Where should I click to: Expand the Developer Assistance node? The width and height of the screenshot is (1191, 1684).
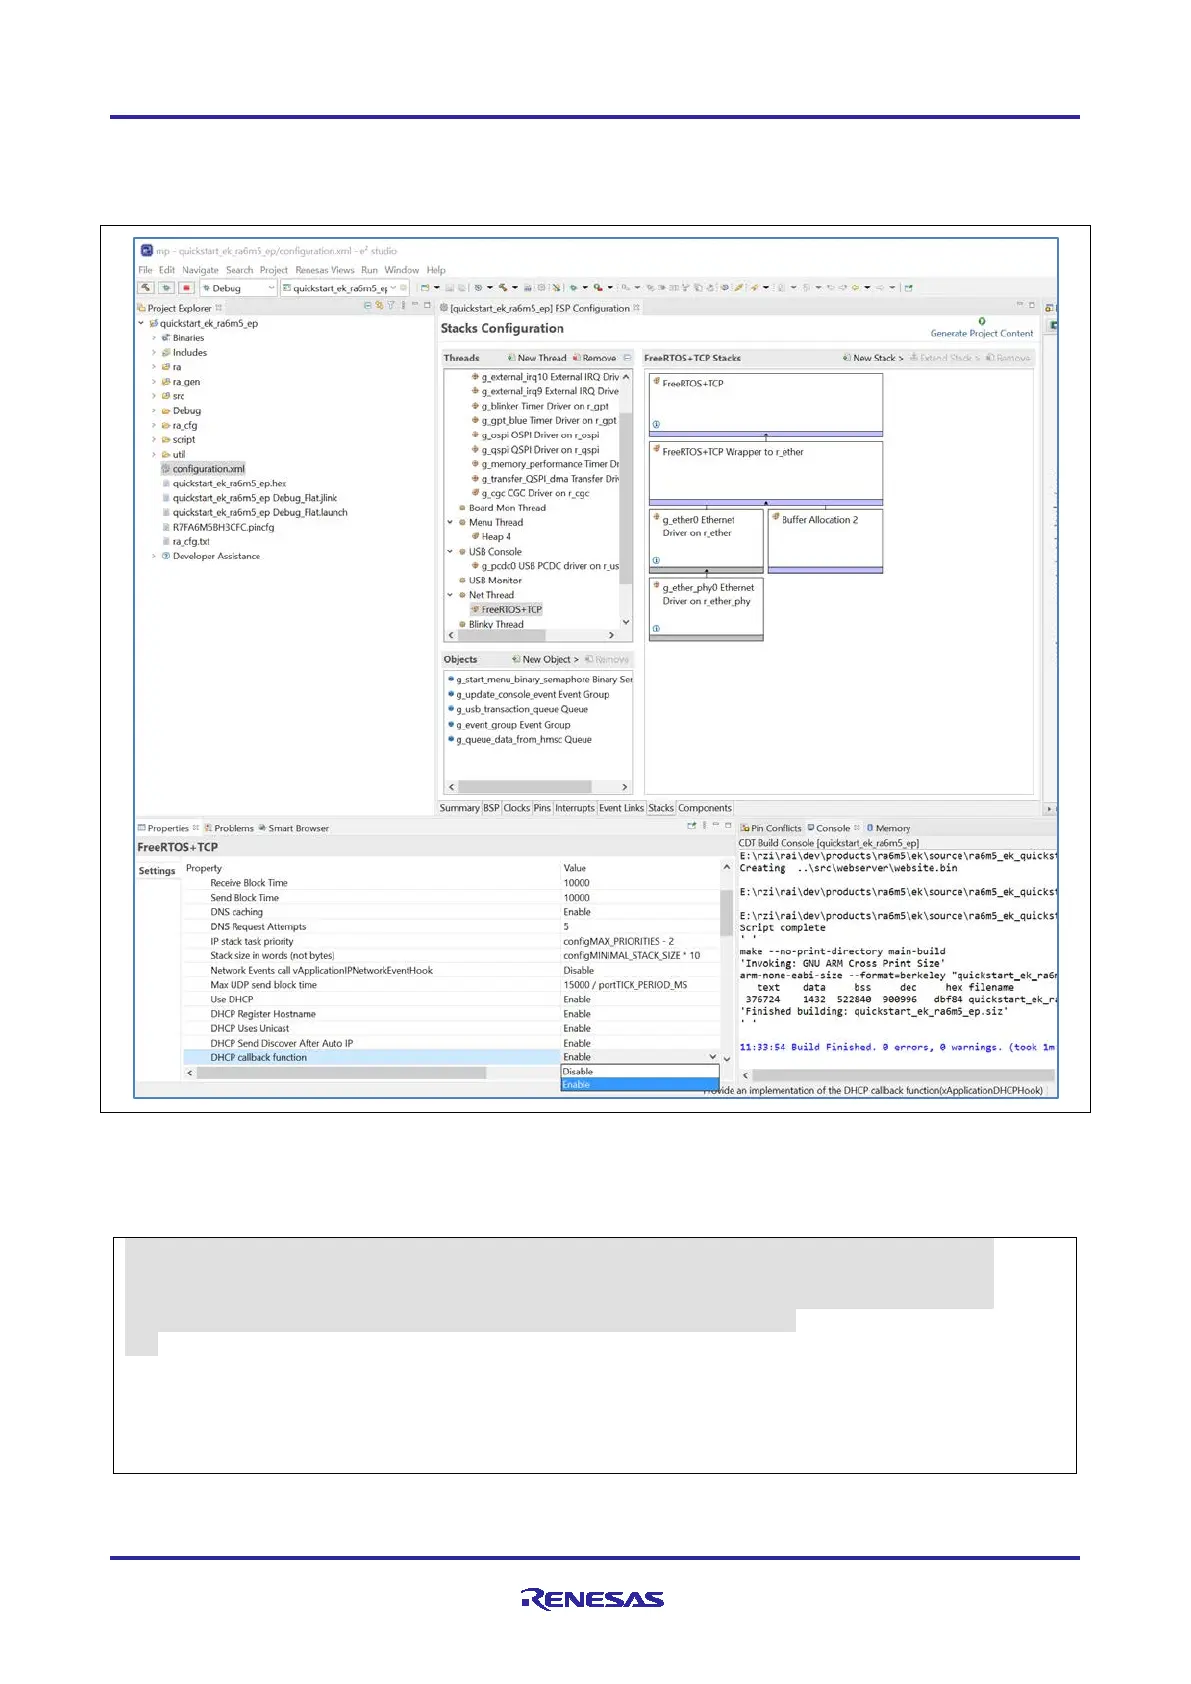coord(154,556)
